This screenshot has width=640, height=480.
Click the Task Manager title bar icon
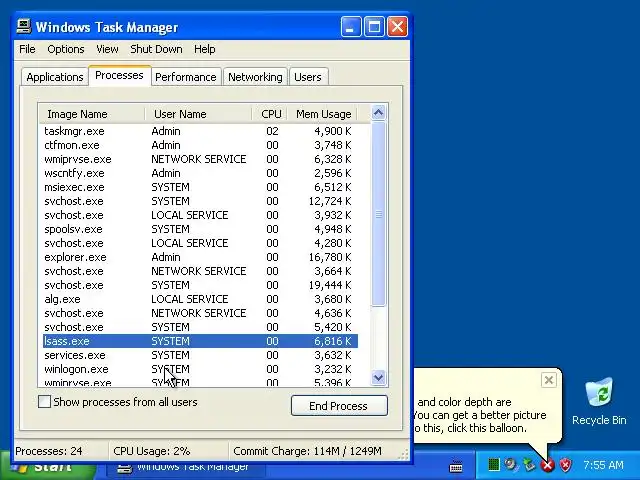click(x=24, y=27)
